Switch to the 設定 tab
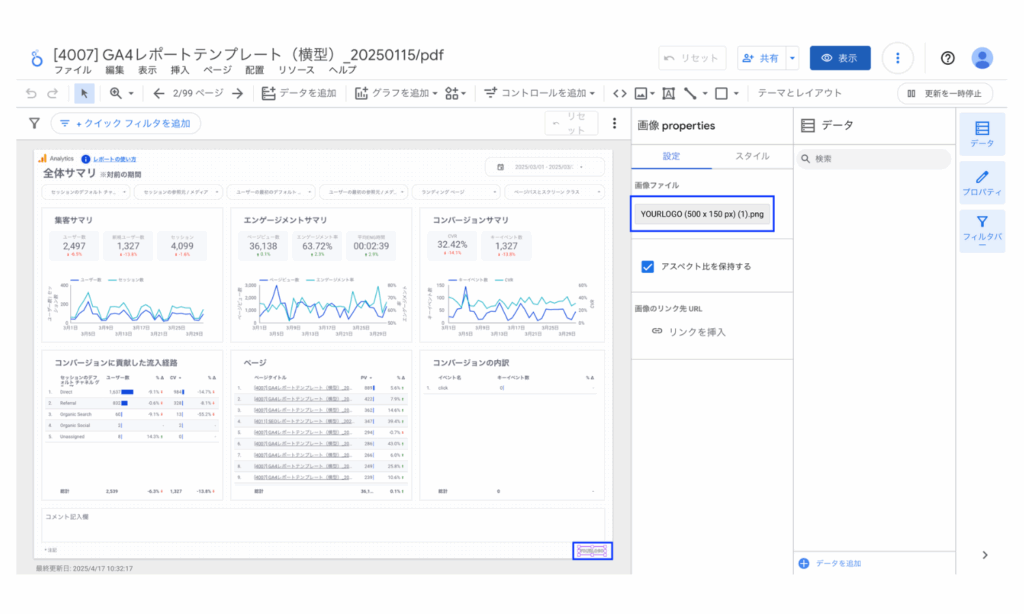 [671, 157]
